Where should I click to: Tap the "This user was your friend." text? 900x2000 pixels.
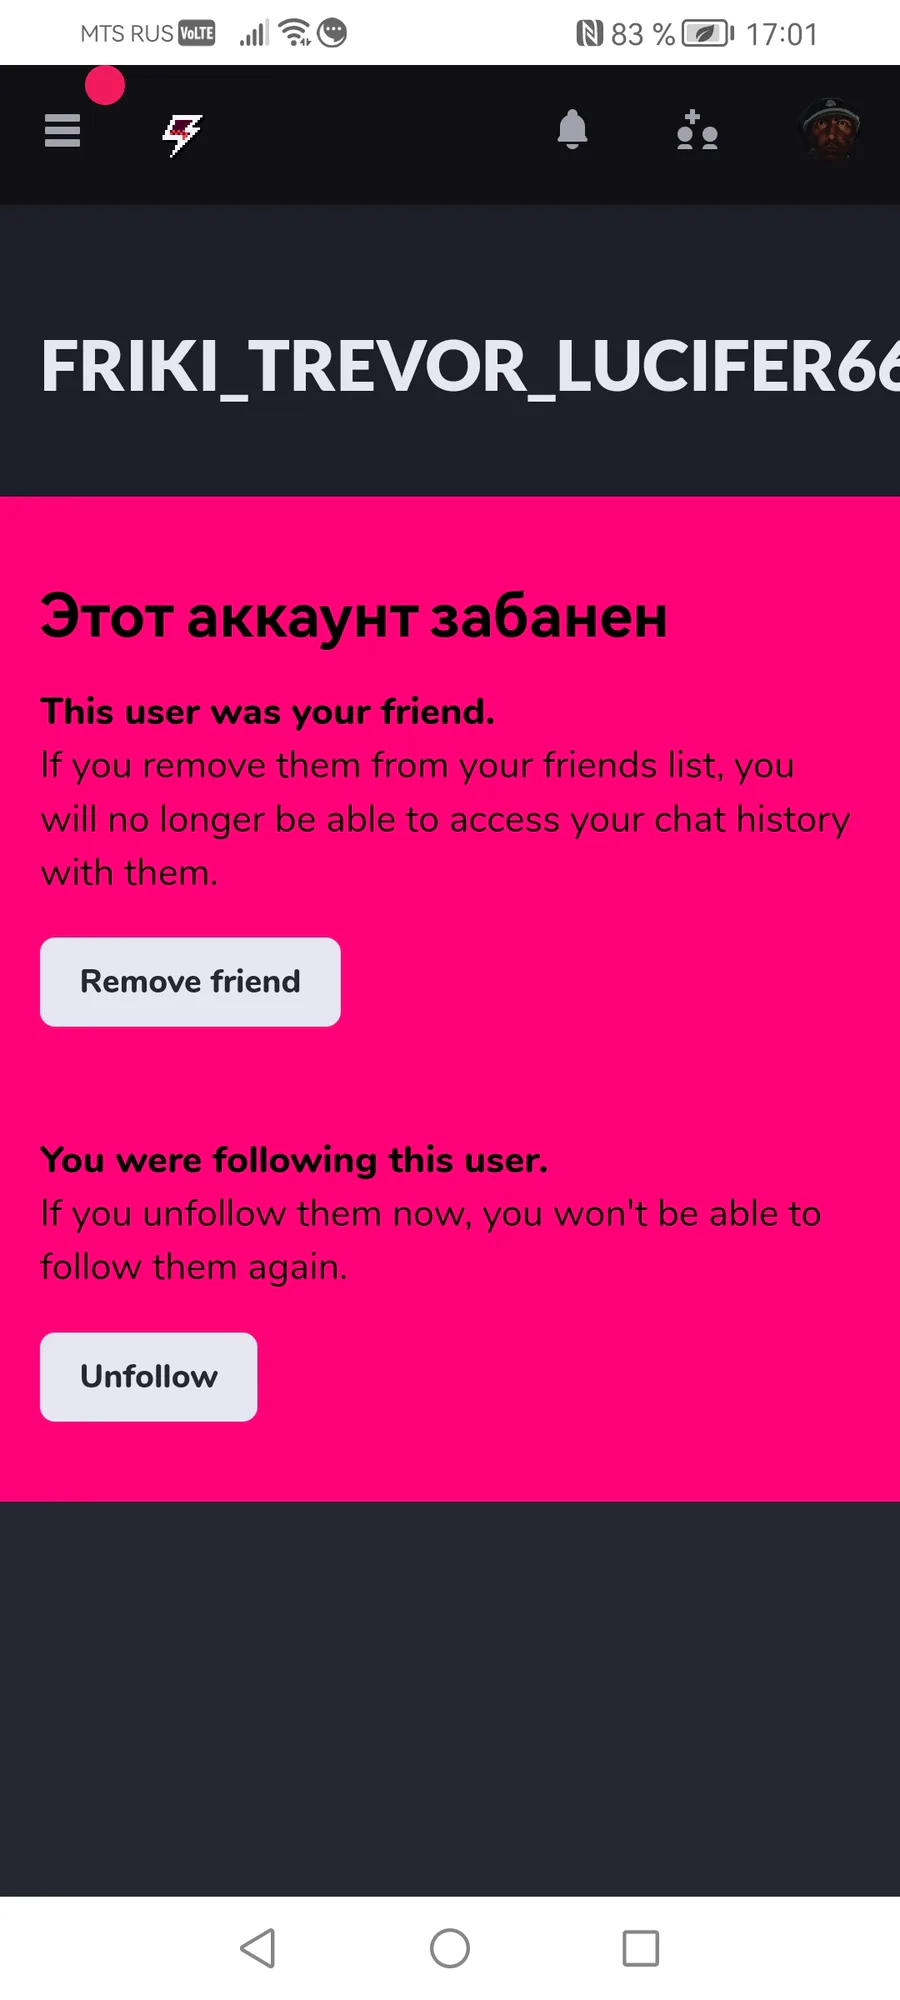pyautogui.click(x=267, y=712)
